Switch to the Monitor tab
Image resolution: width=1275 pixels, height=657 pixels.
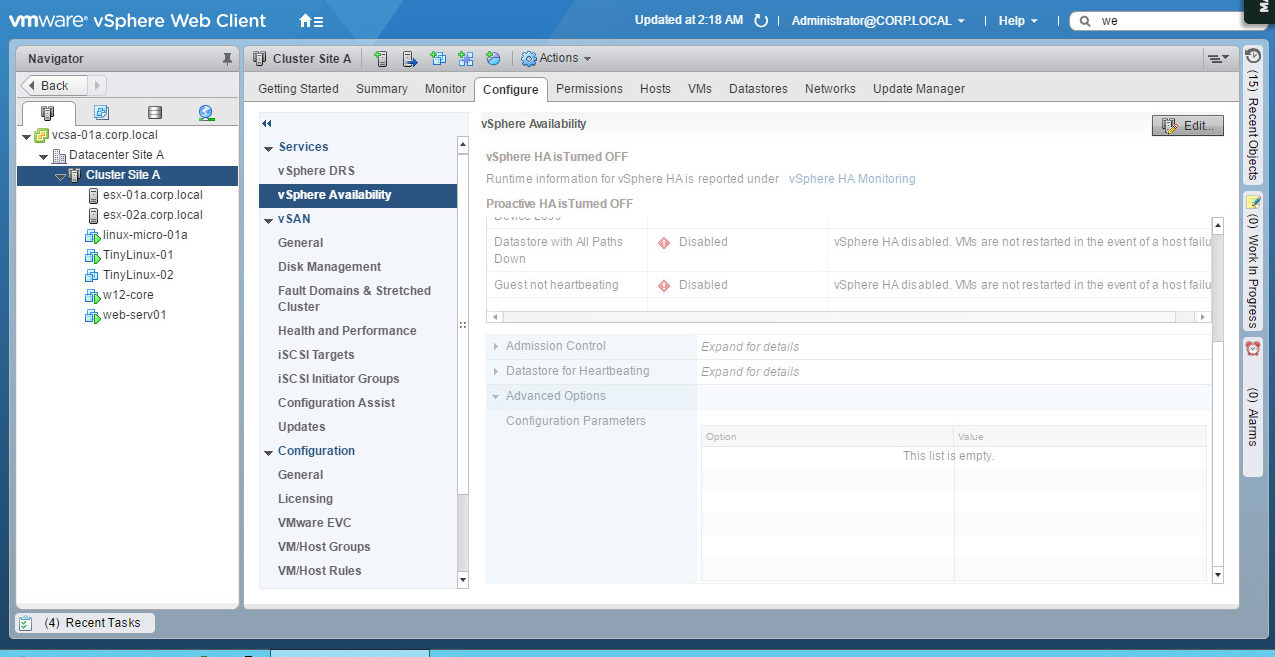445,89
